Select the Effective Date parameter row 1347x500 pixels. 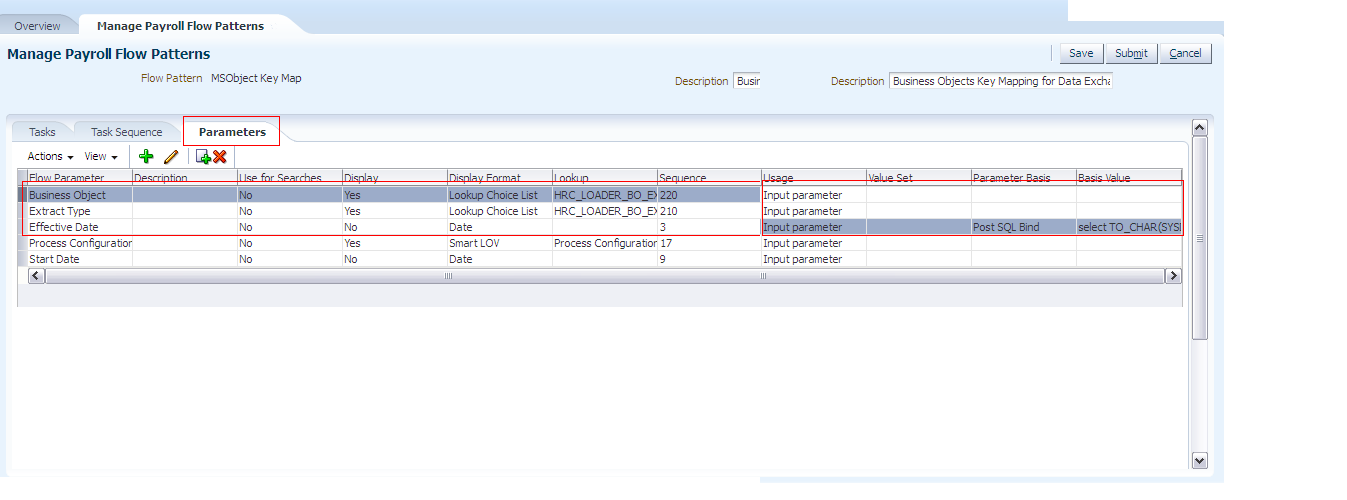coord(600,227)
